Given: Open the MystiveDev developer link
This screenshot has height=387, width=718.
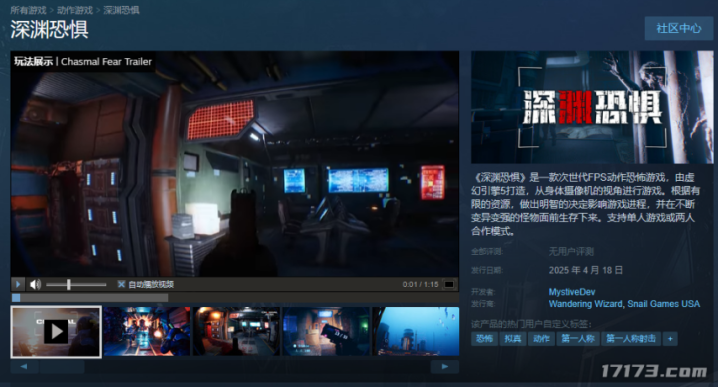Looking at the screenshot, I should point(572,292).
